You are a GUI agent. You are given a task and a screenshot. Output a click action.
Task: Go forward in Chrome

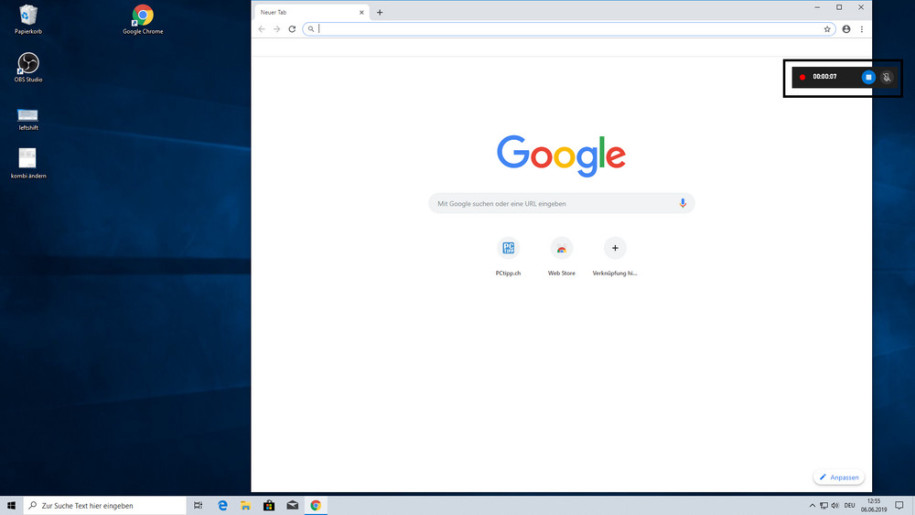pyautogui.click(x=277, y=29)
